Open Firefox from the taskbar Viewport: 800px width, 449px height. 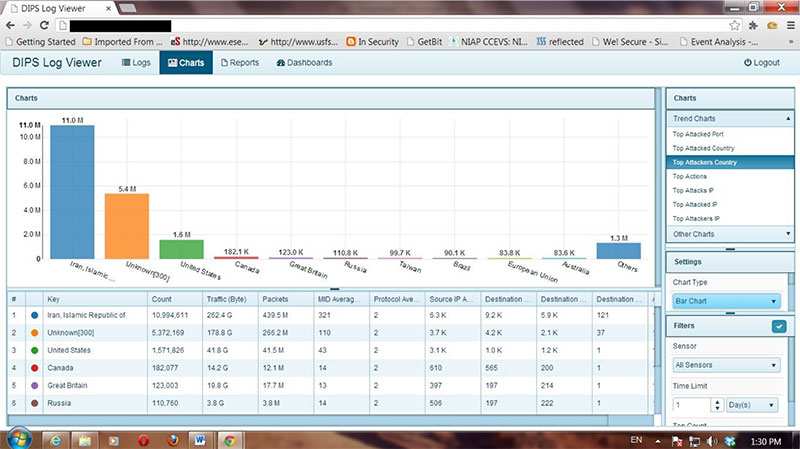[172, 440]
